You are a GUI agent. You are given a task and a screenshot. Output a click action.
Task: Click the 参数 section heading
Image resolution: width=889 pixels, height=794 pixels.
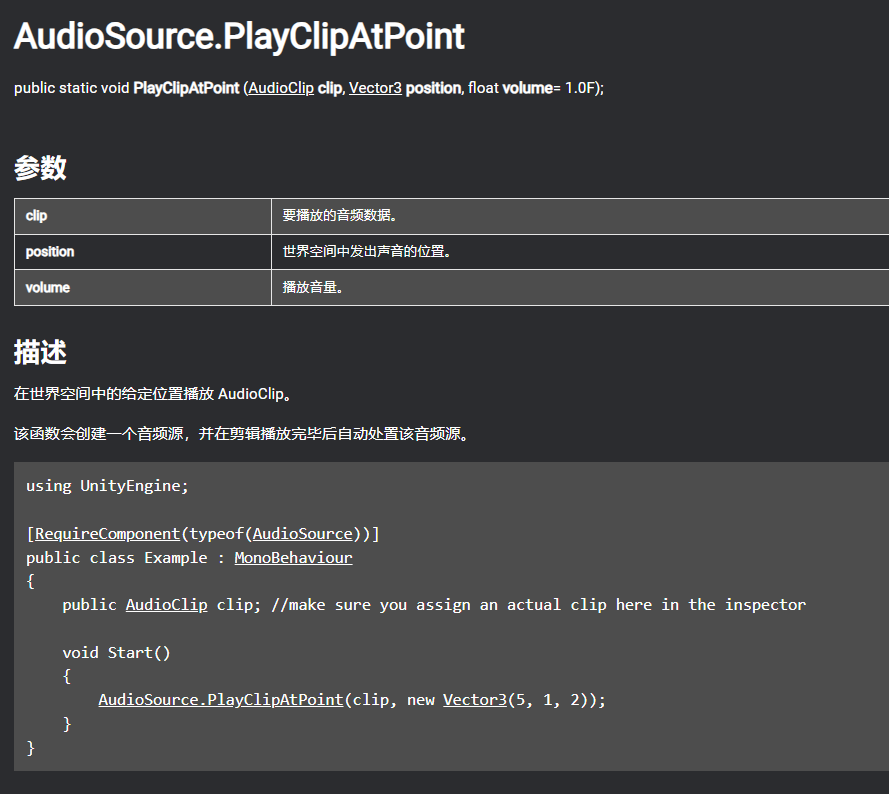coord(40,168)
